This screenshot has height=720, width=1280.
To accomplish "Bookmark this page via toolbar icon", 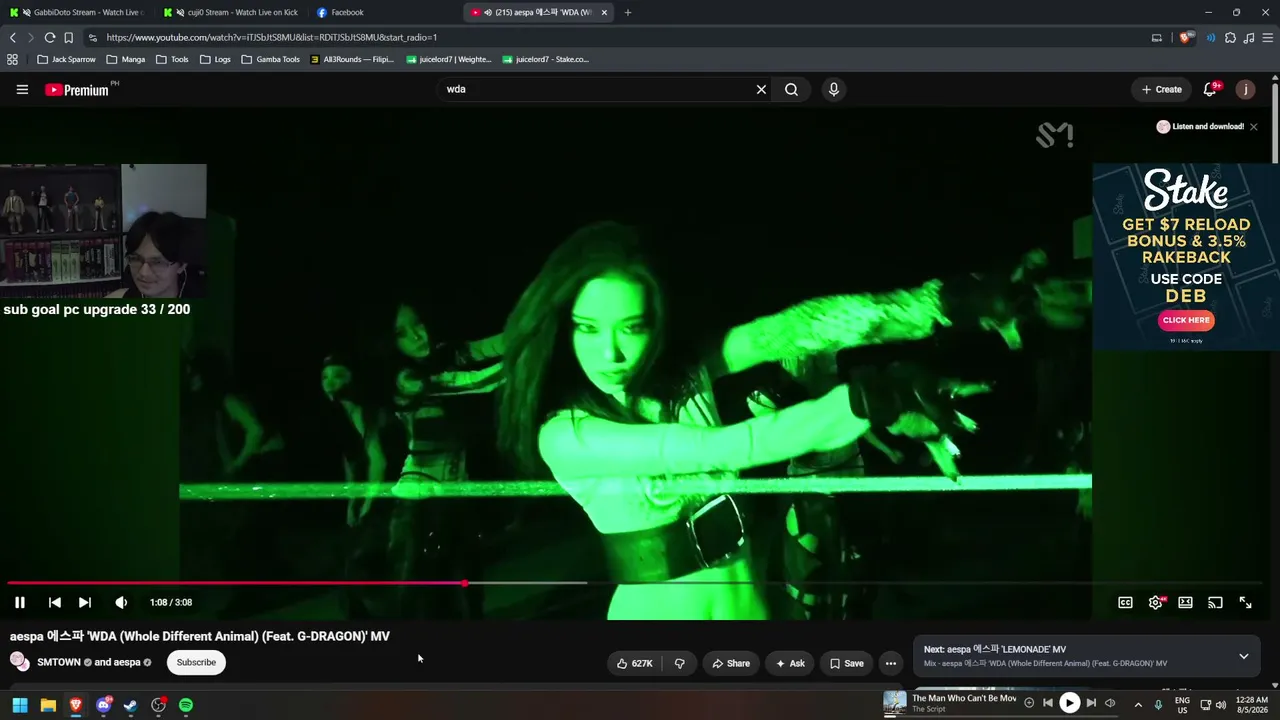I will click(68, 38).
